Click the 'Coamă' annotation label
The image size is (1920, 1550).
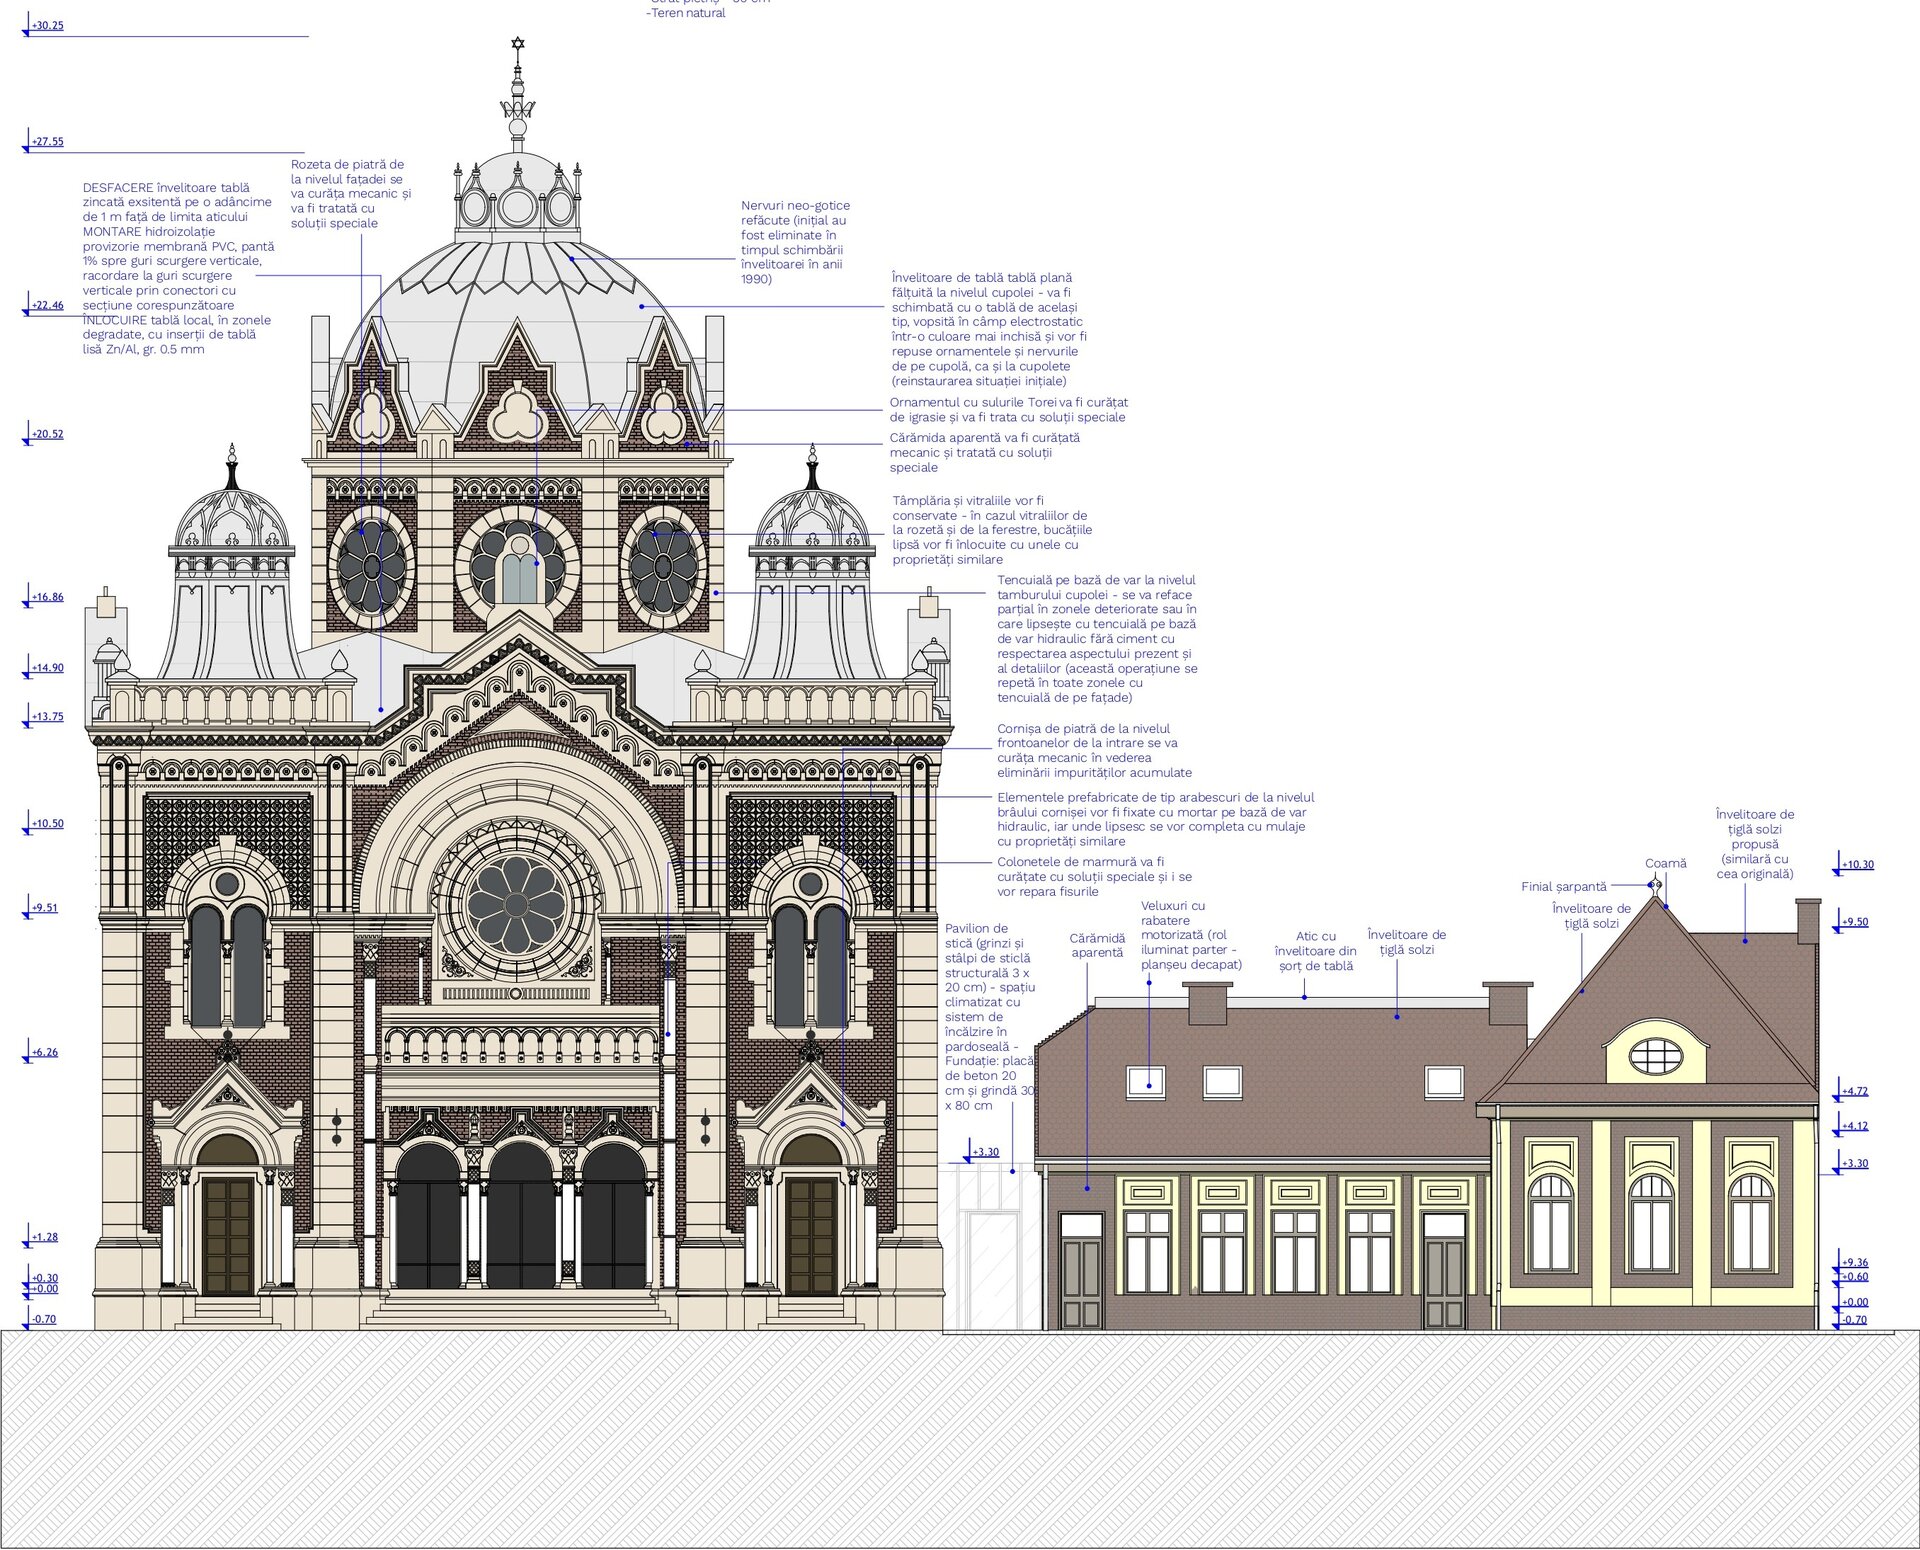(1665, 864)
